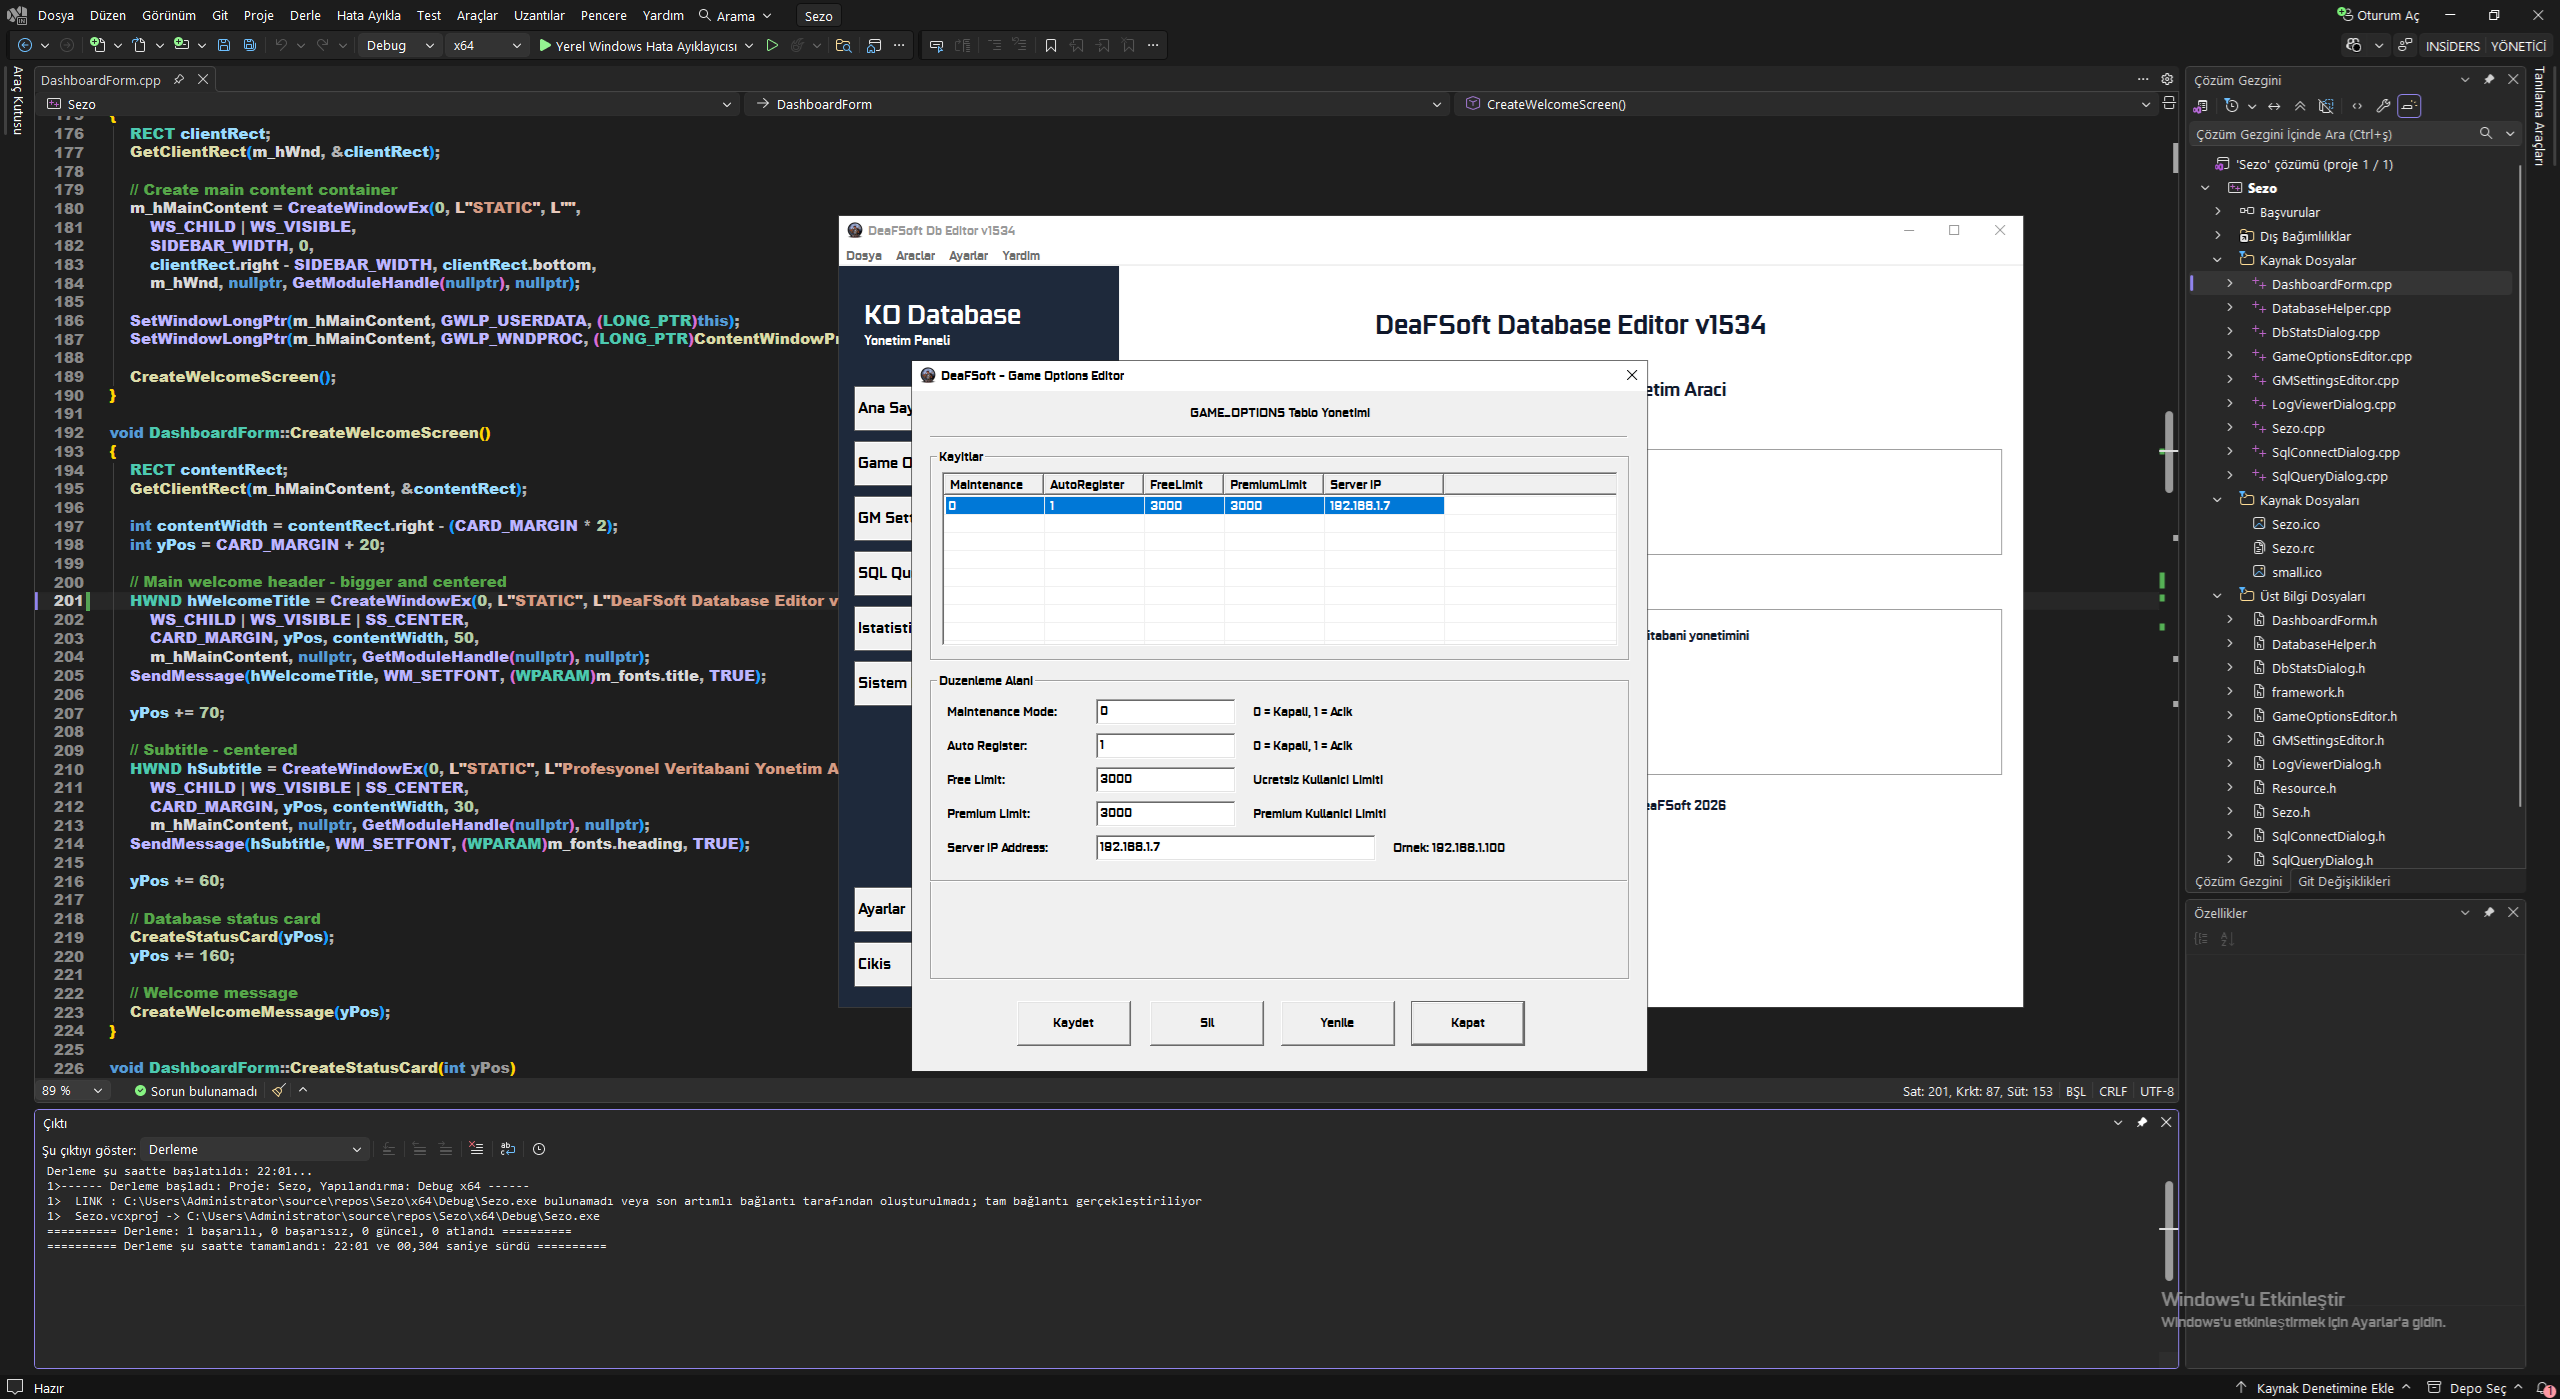Click the Server IP Address input field
Screen dimensions: 2560x1399
tap(1235, 847)
